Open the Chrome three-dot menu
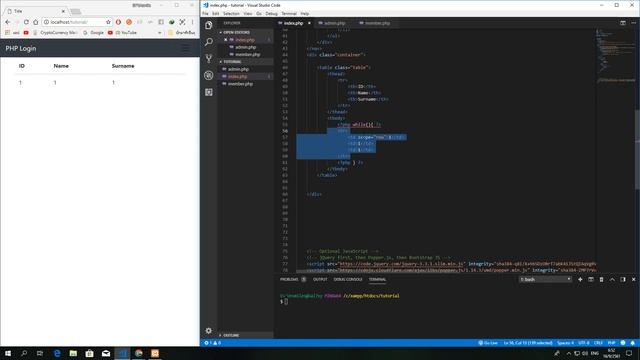Image resolution: width=640 pixels, height=360 pixels. tap(193, 22)
